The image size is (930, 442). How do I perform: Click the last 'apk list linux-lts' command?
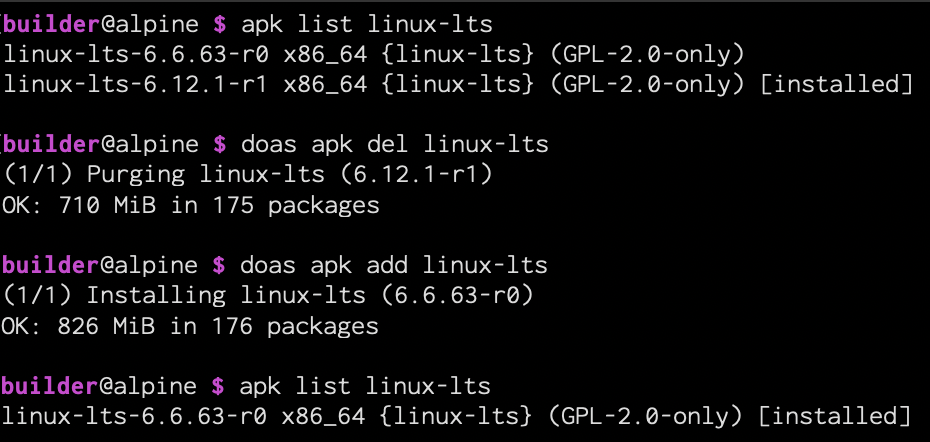(x=365, y=386)
